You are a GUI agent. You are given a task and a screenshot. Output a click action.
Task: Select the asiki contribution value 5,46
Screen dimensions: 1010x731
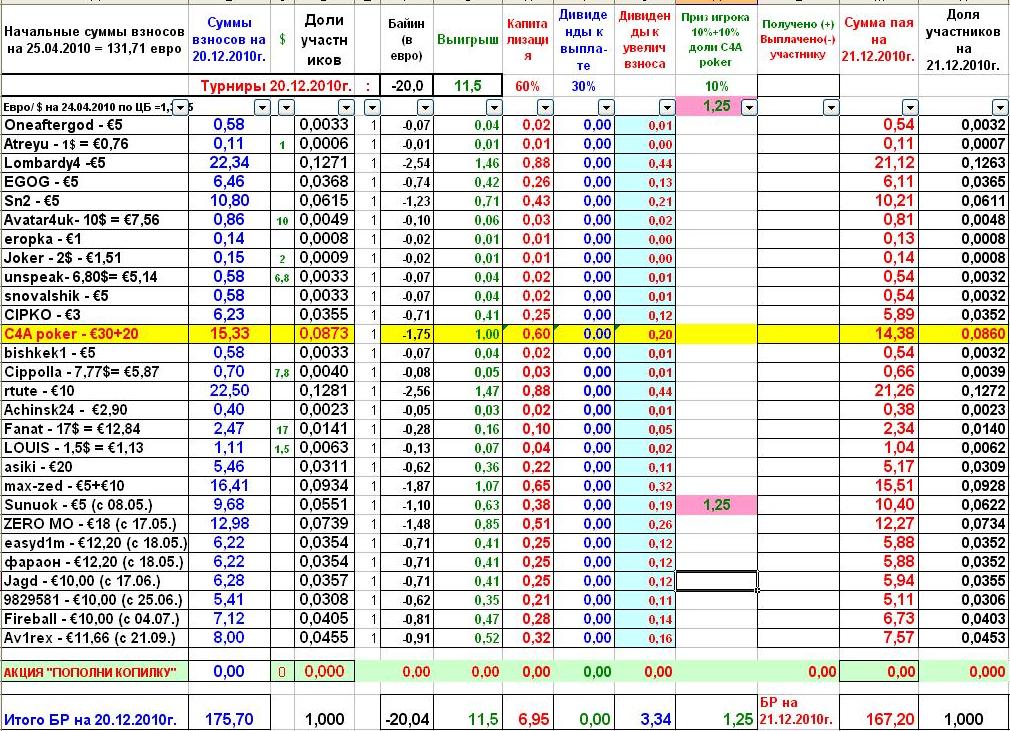click(229, 467)
